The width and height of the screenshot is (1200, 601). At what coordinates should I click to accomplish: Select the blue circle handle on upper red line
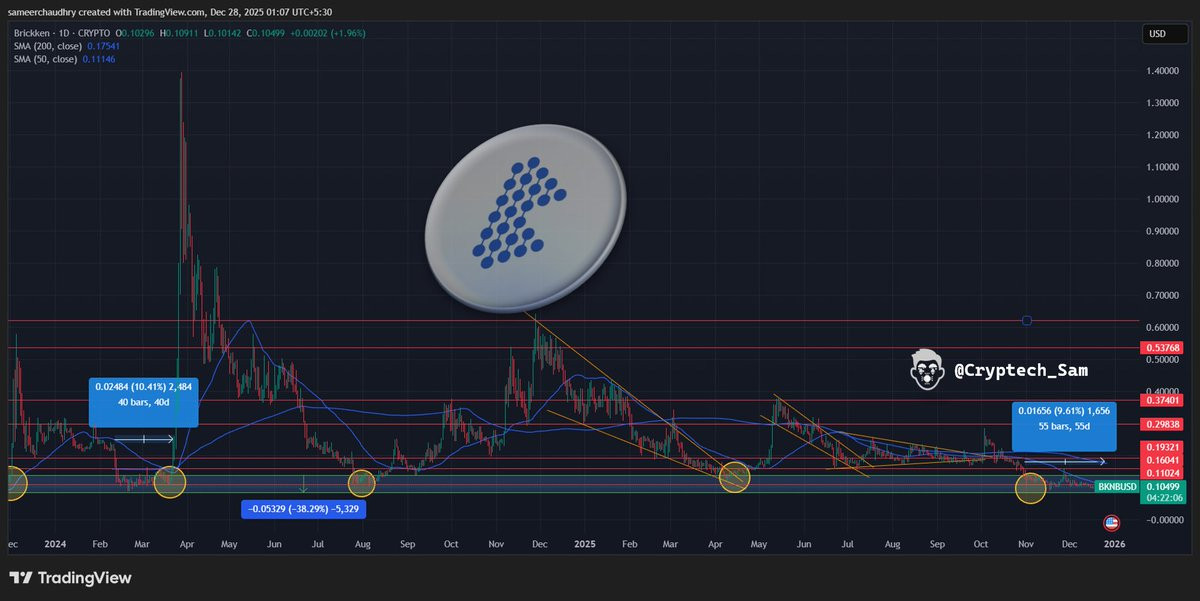pos(1027,321)
